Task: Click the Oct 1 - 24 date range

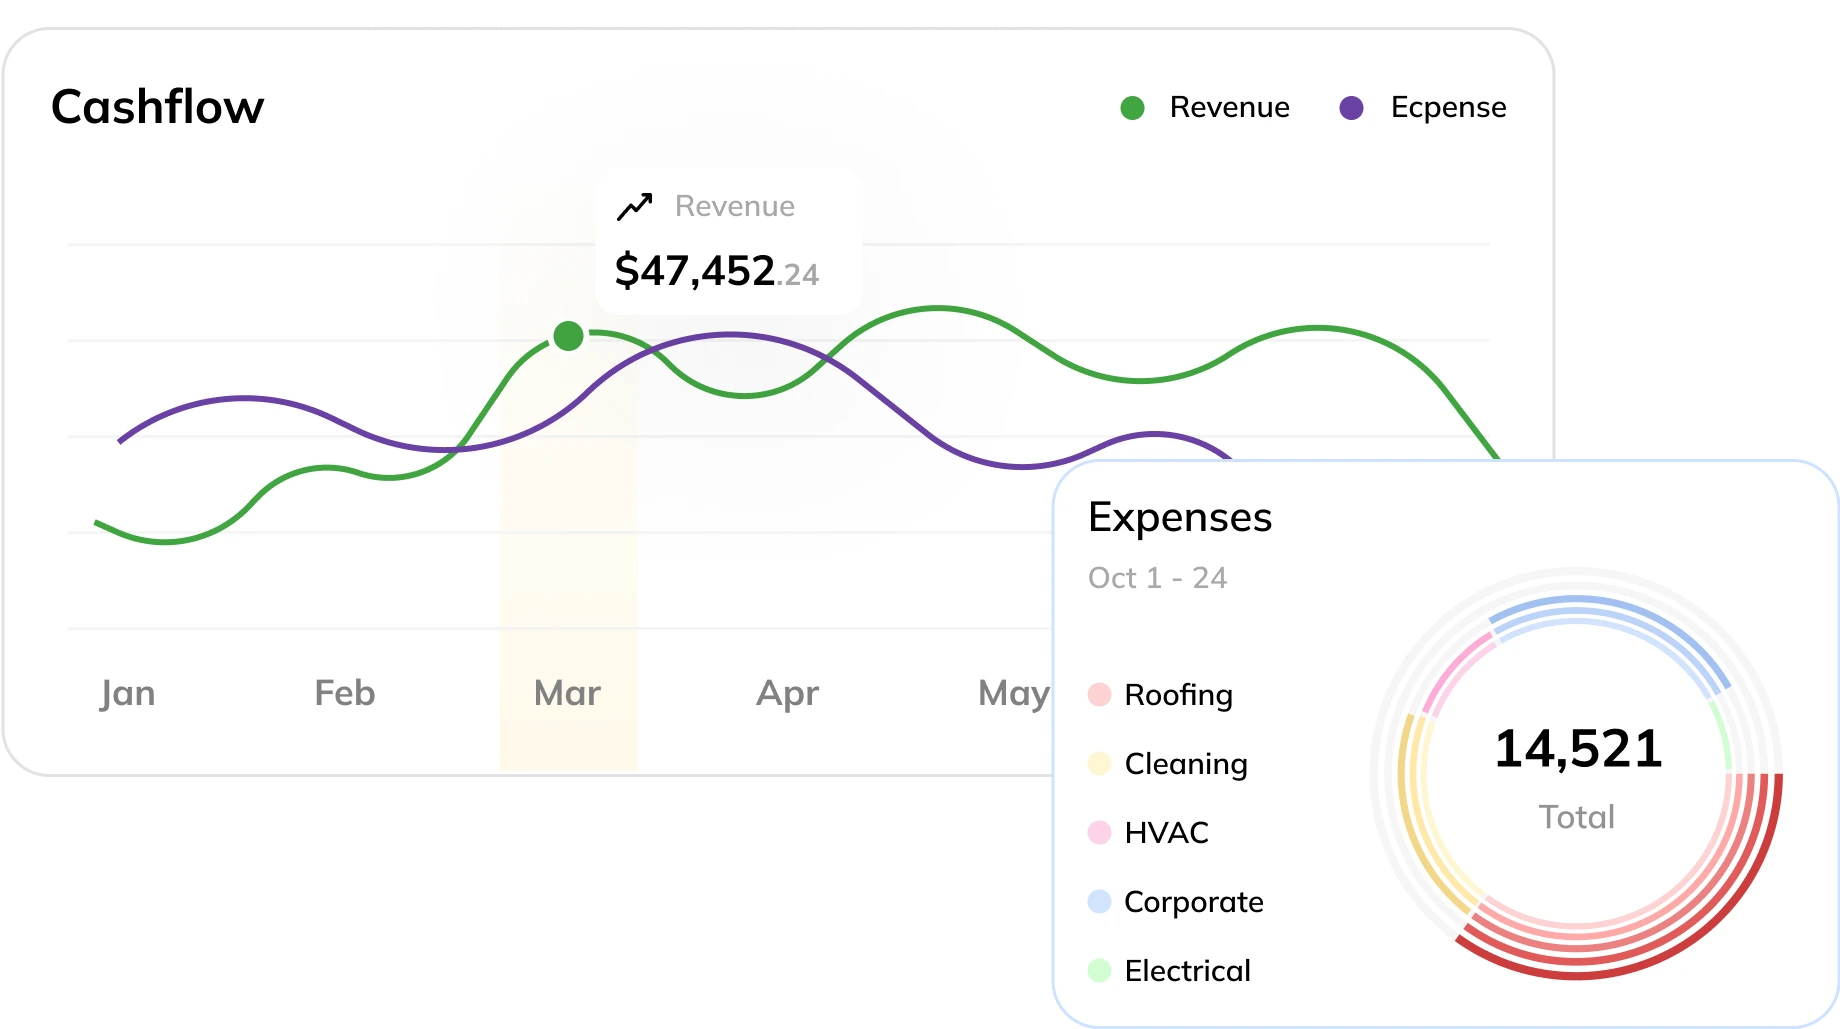Action: click(1157, 578)
